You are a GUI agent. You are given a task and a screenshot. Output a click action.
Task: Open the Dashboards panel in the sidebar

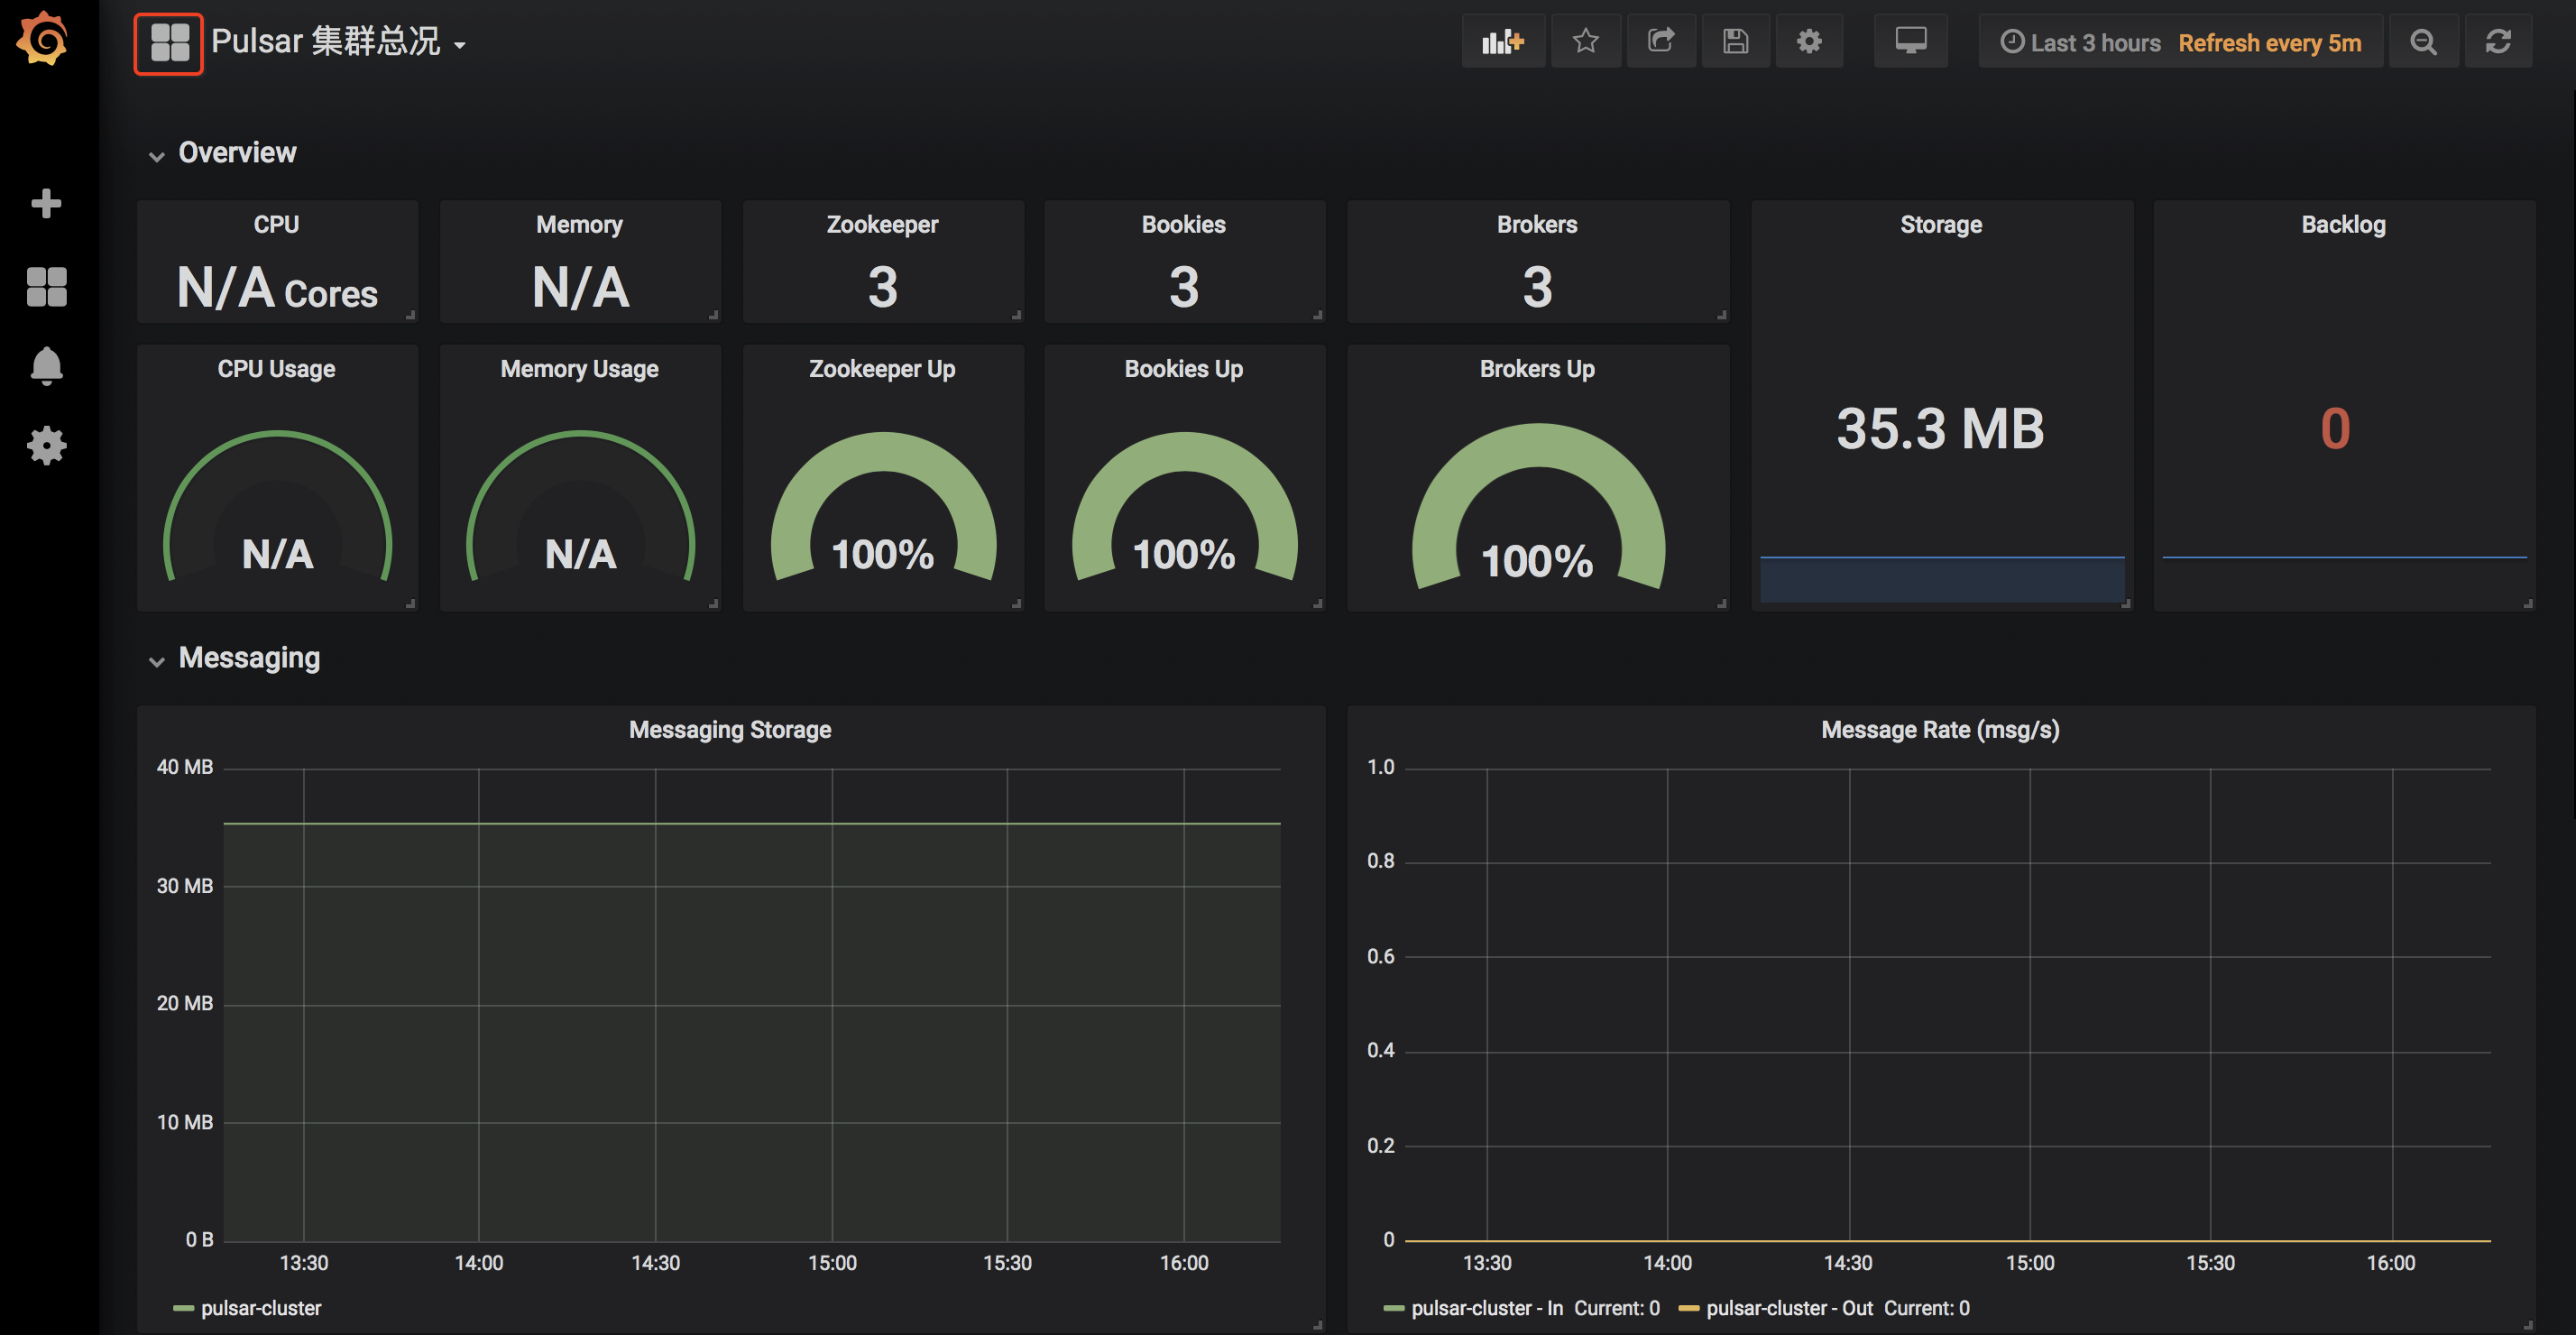tap(46, 287)
